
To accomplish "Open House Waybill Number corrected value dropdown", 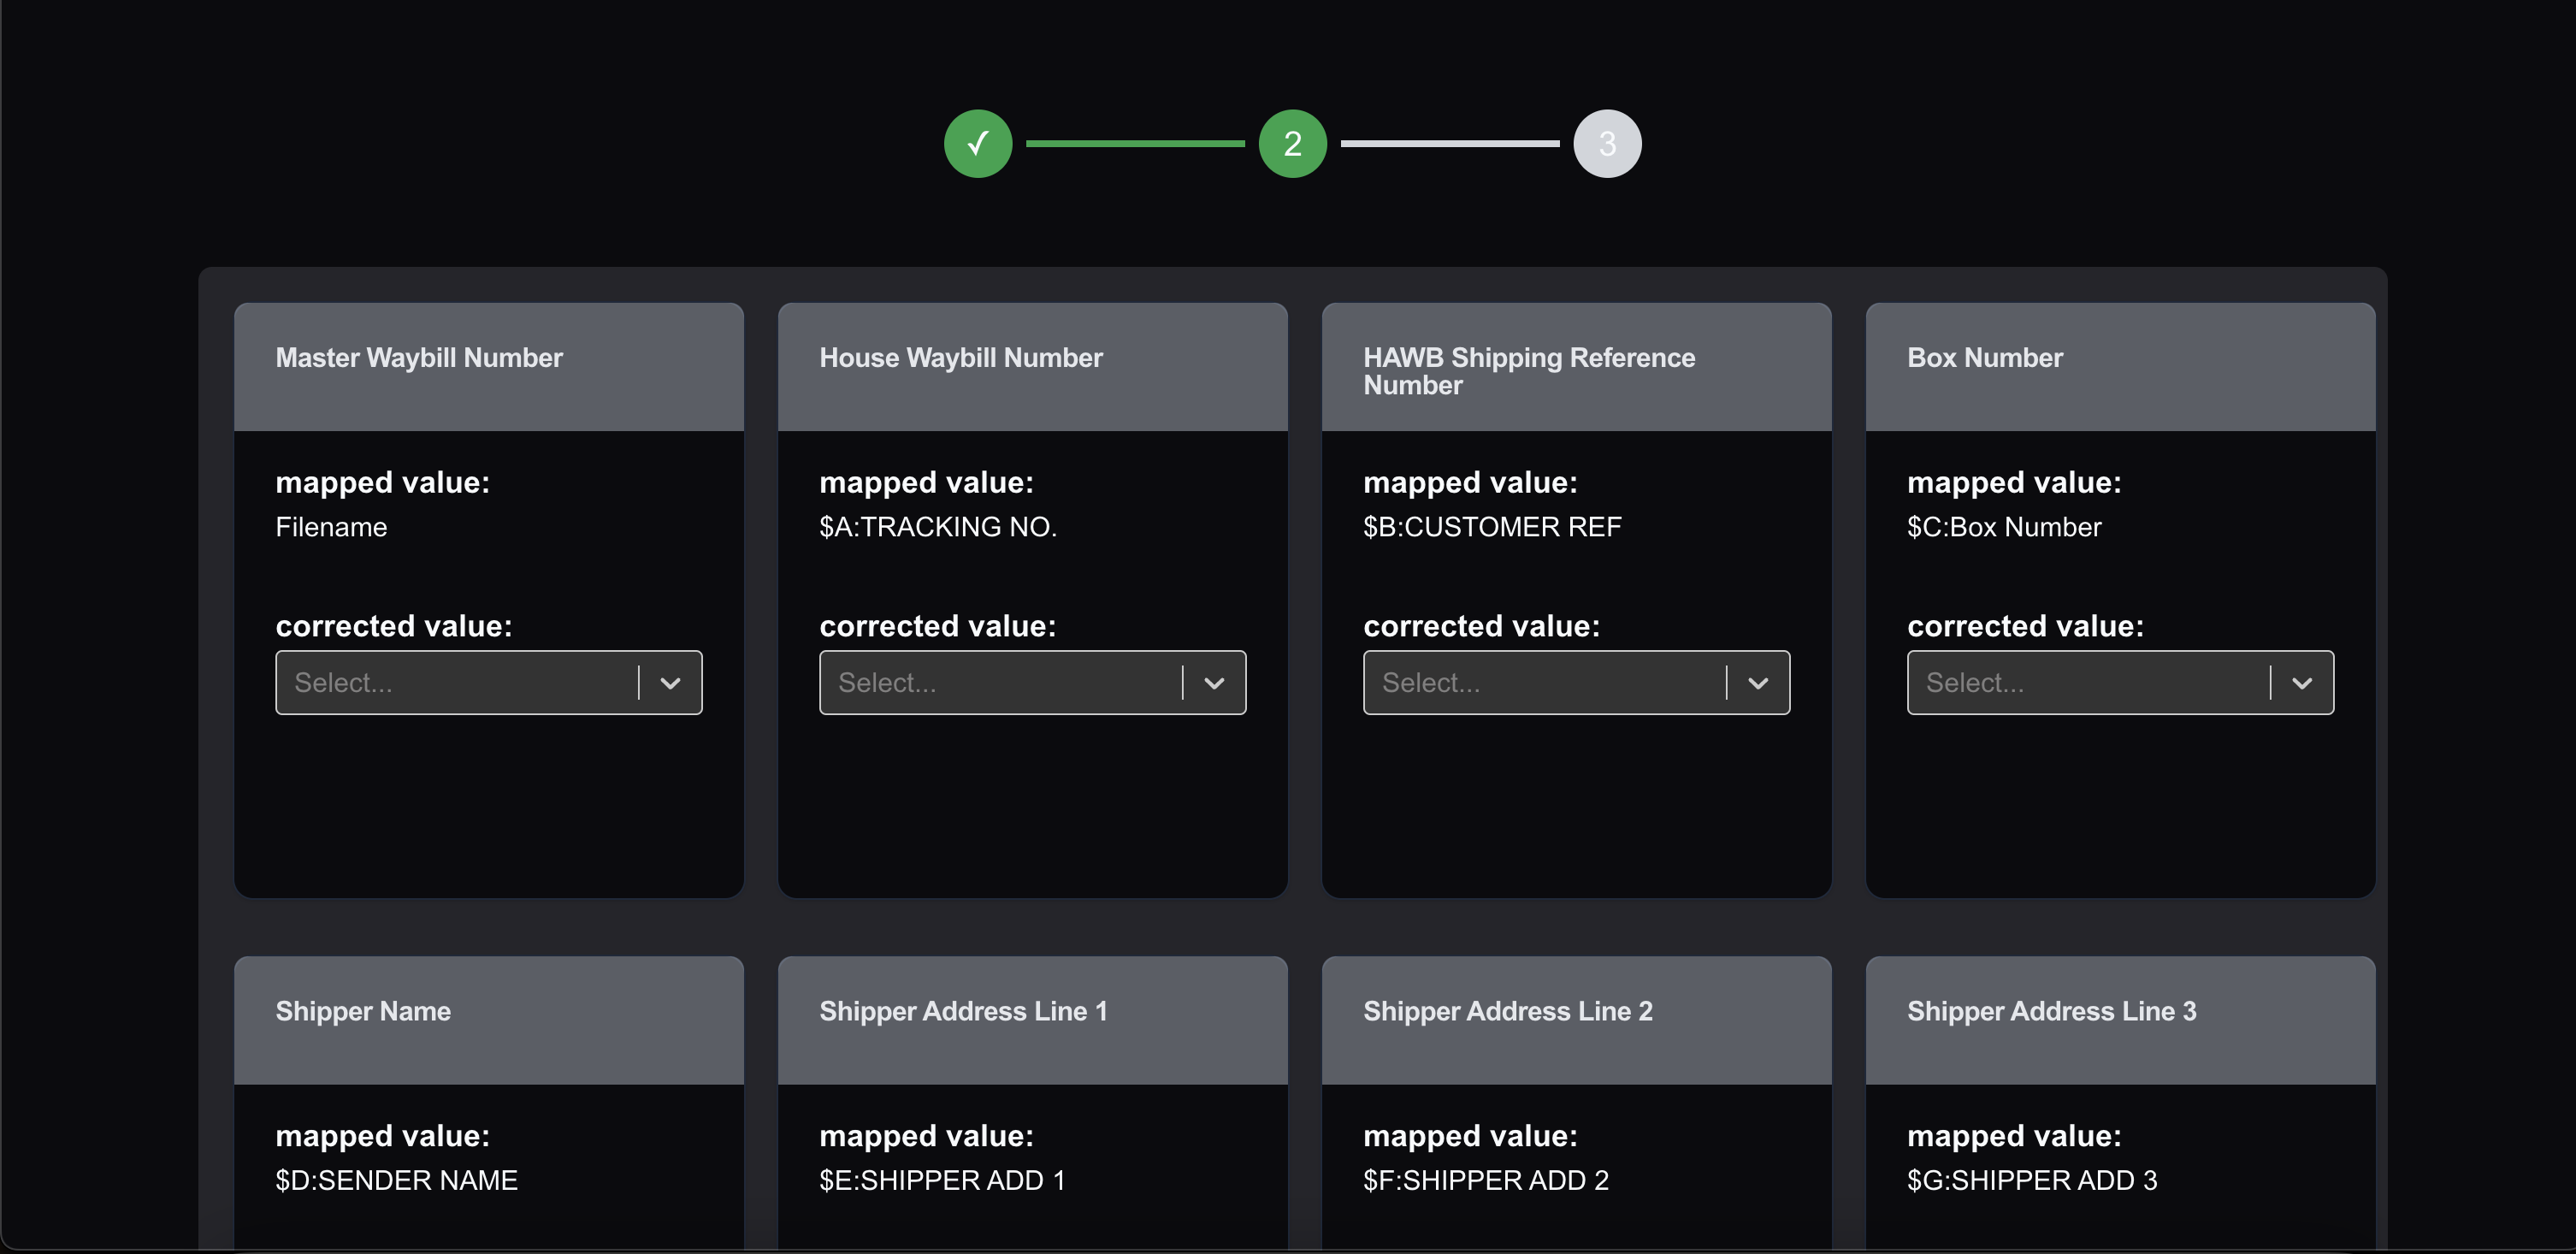I will [x=999, y=683].
